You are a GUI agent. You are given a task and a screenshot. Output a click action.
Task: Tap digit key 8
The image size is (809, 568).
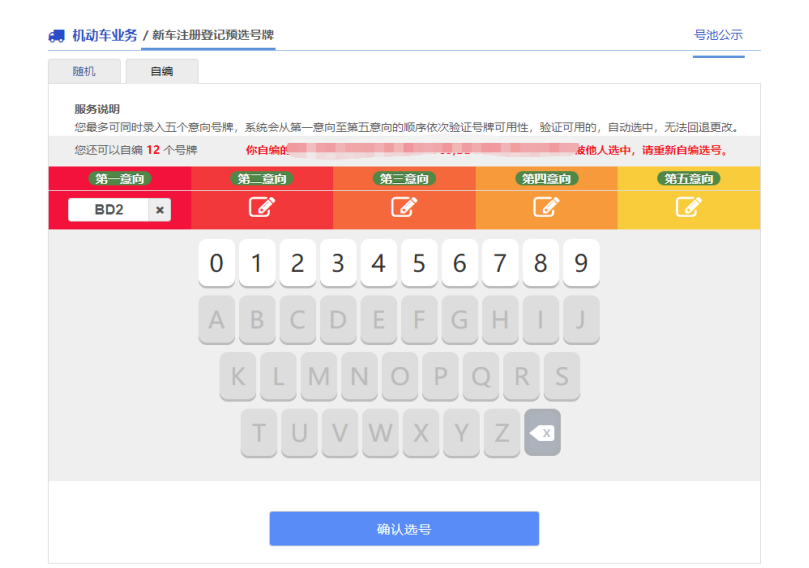(541, 263)
